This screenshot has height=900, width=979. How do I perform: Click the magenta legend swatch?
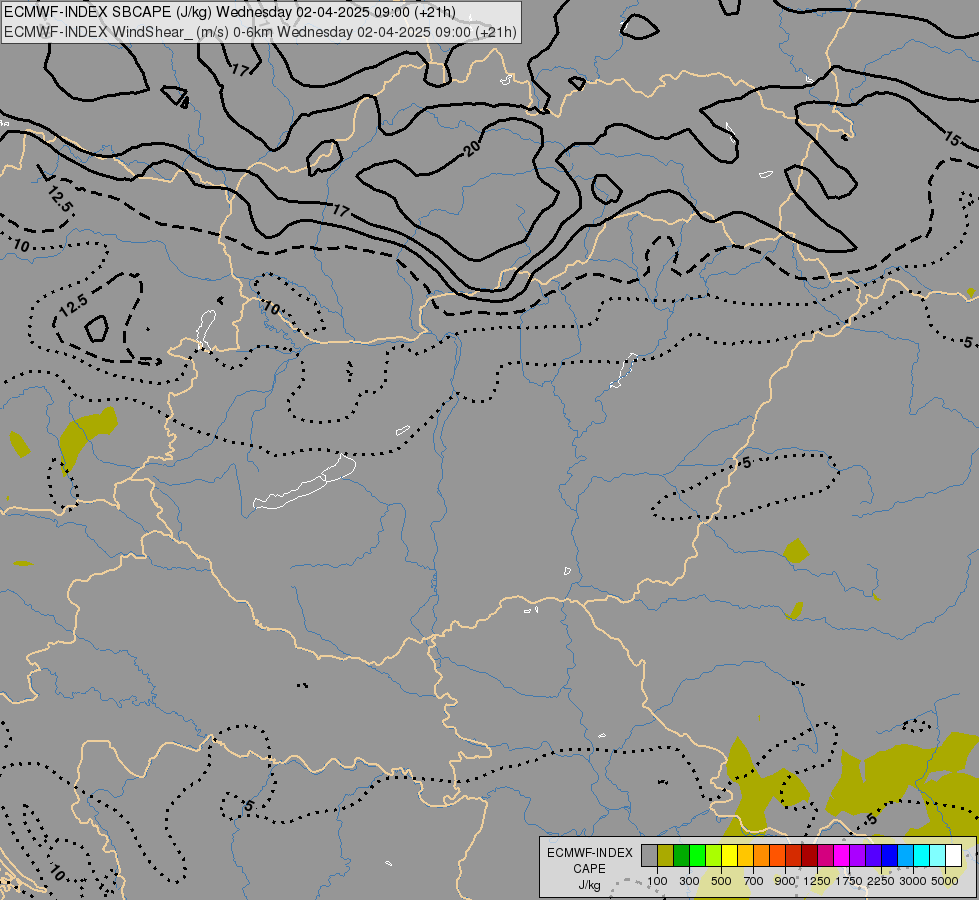pyautogui.click(x=842, y=856)
